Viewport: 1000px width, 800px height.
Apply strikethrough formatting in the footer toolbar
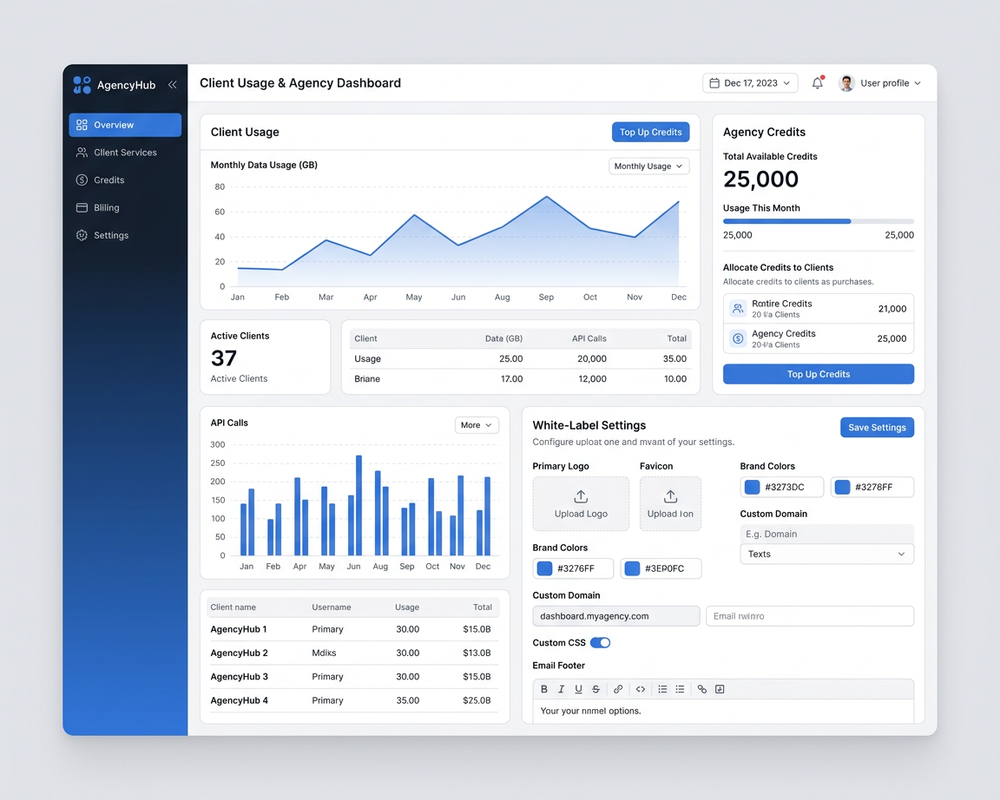[x=596, y=689]
